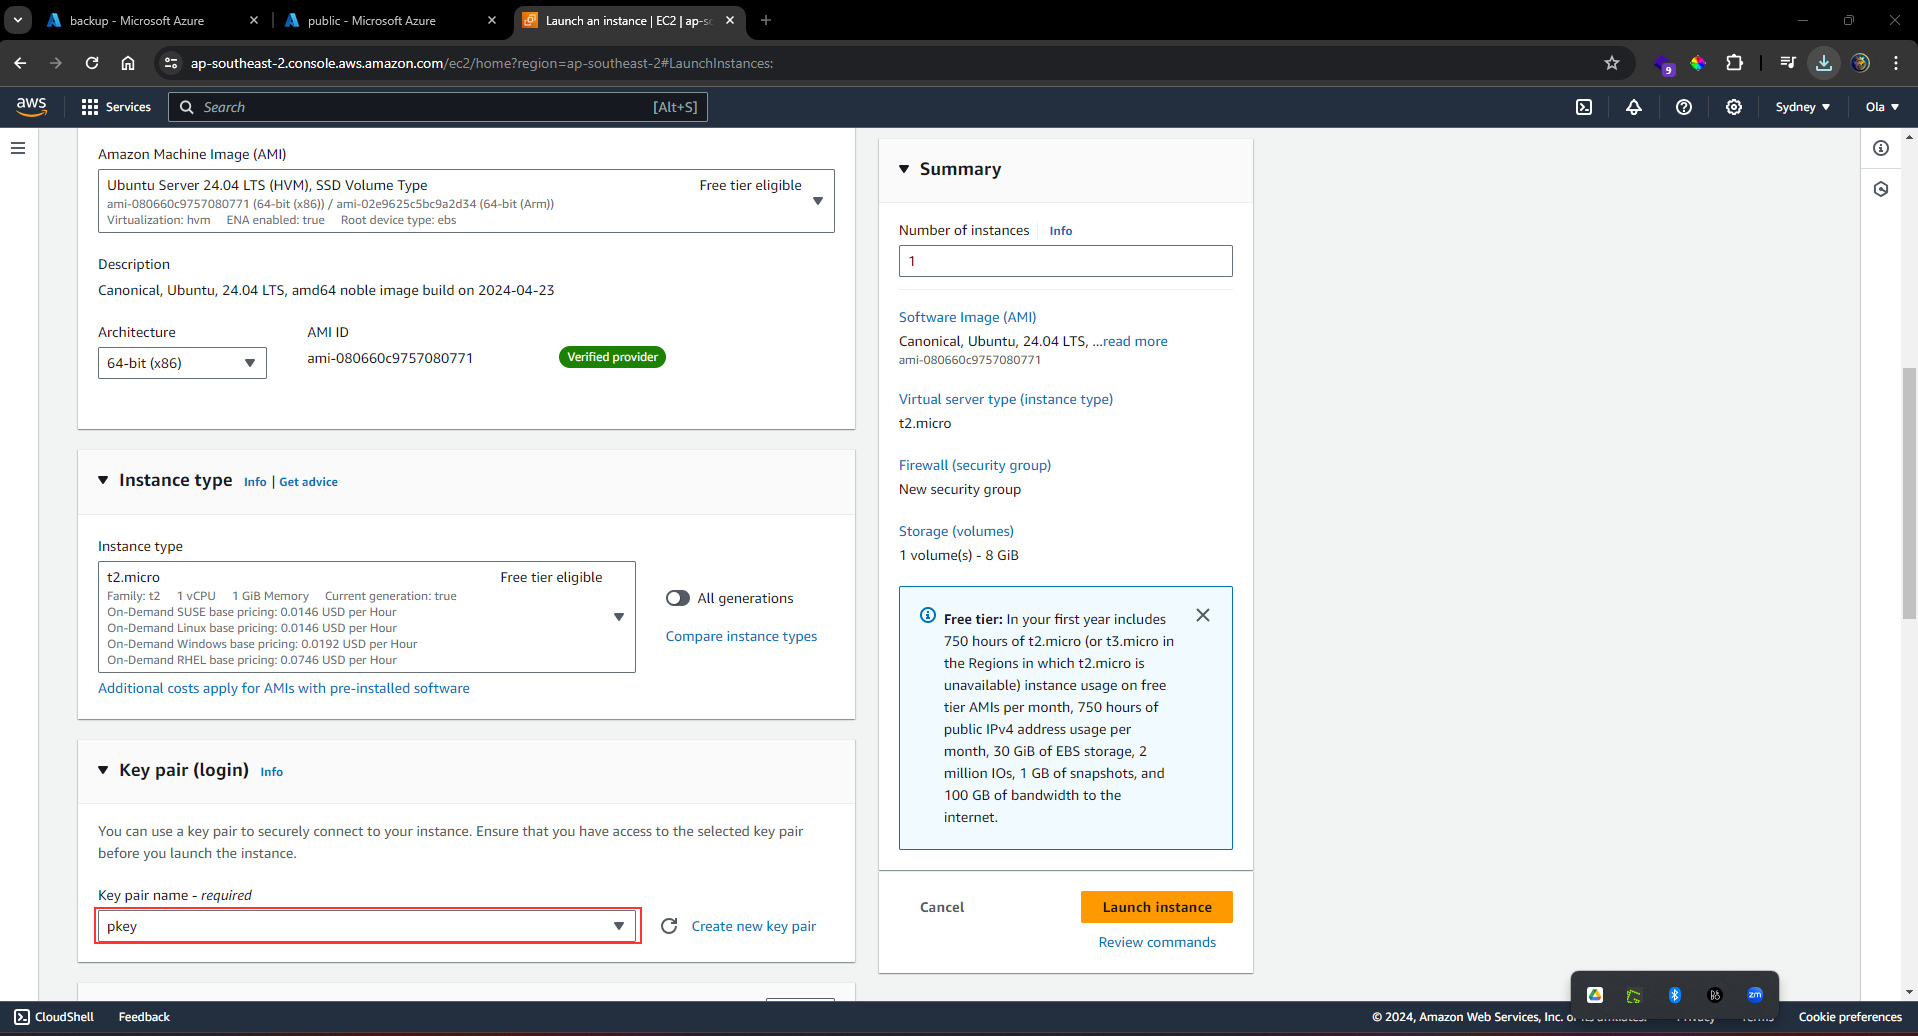
Task: Collapse the Key pair (login) section
Action: point(103,770)
